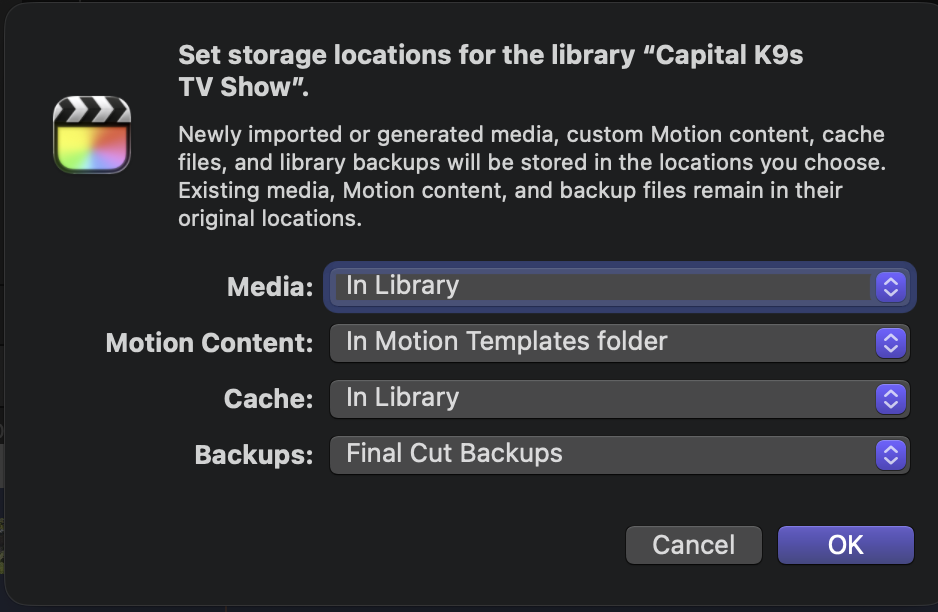Click the 'Media:' field label
The height and width of the screenshot is (612, 938).
270,288
